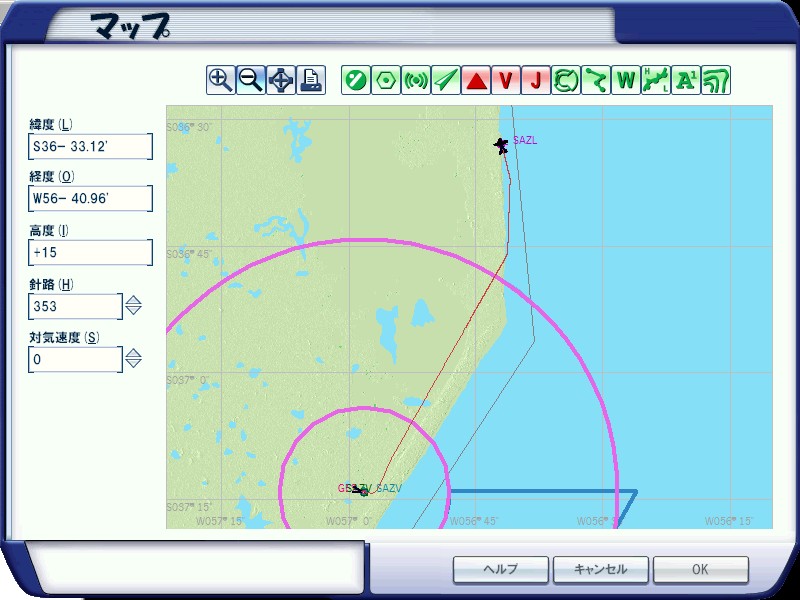800x600 pixels.
Task: Toggle red triangle intersections icon
Action: (x=476, y=80)
